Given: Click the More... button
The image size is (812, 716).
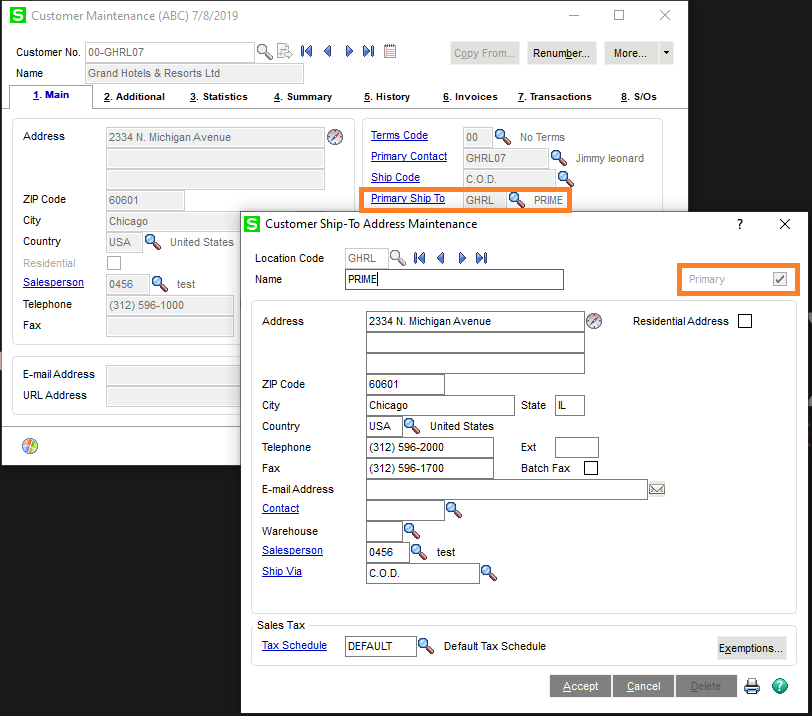Looking at the screenshot, I should (631, 53).
